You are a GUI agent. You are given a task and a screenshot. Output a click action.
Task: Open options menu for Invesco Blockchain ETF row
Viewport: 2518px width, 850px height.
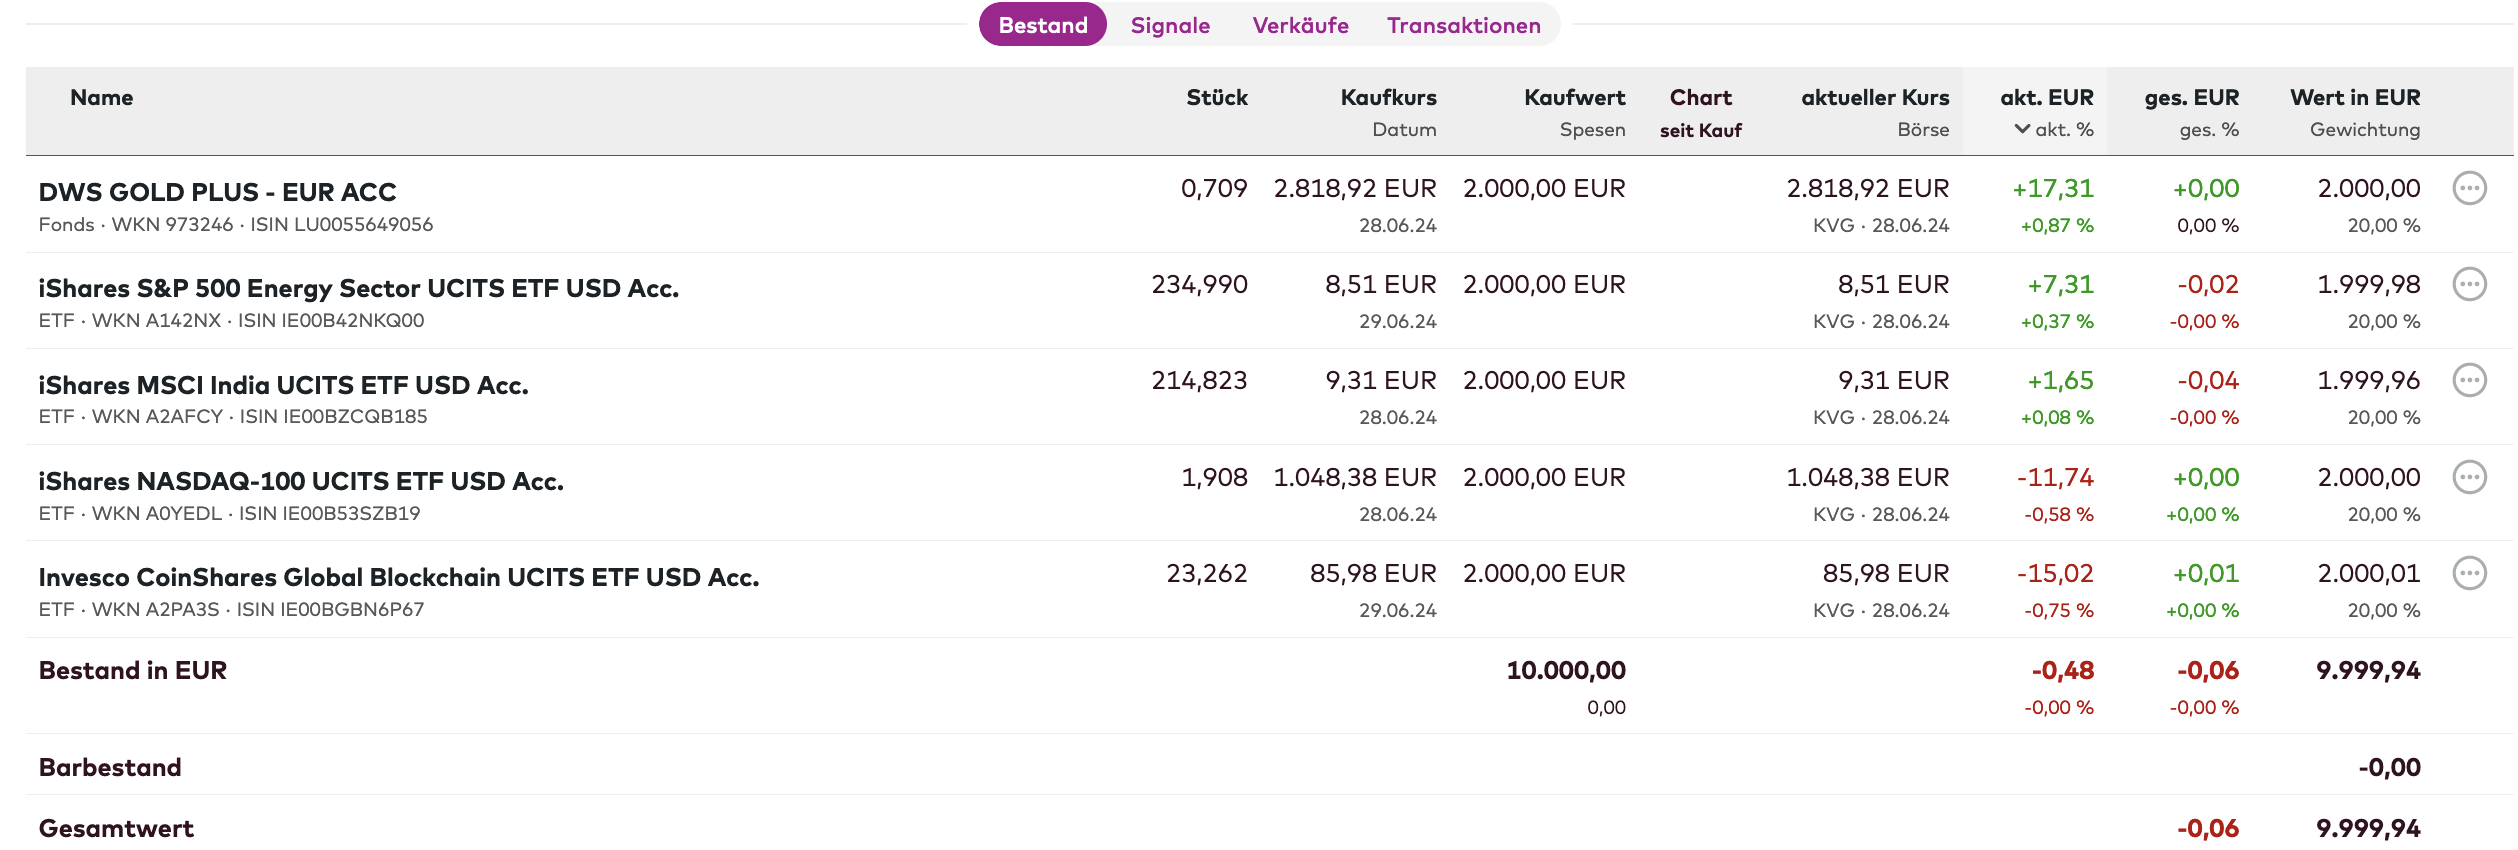2469,573
